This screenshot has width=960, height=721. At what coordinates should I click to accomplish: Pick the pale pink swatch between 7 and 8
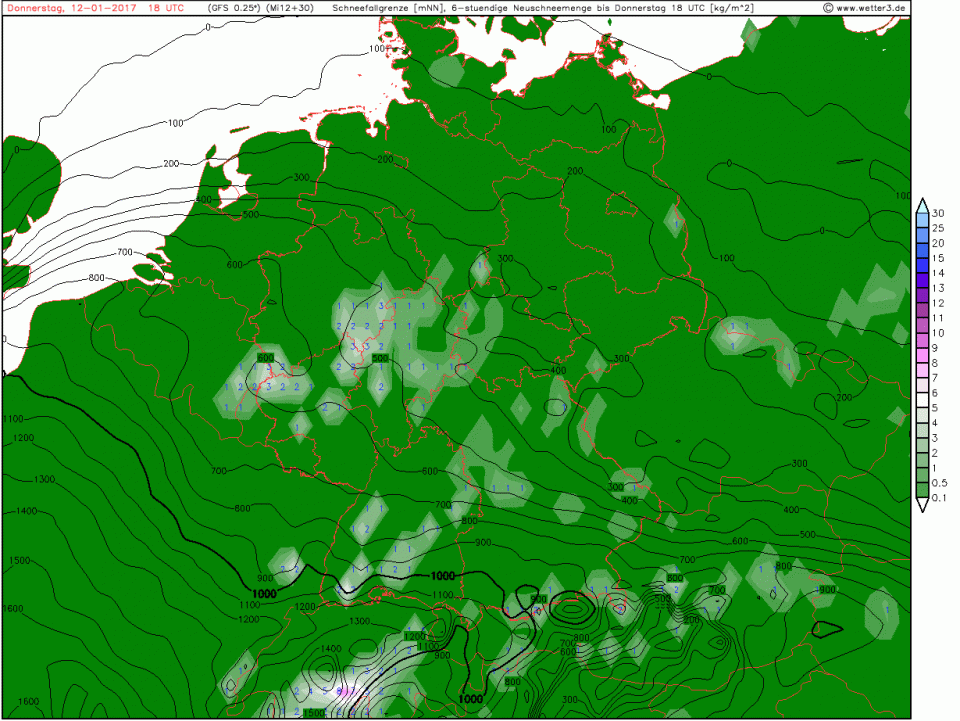pyautogui.click(x=923, y=371)
